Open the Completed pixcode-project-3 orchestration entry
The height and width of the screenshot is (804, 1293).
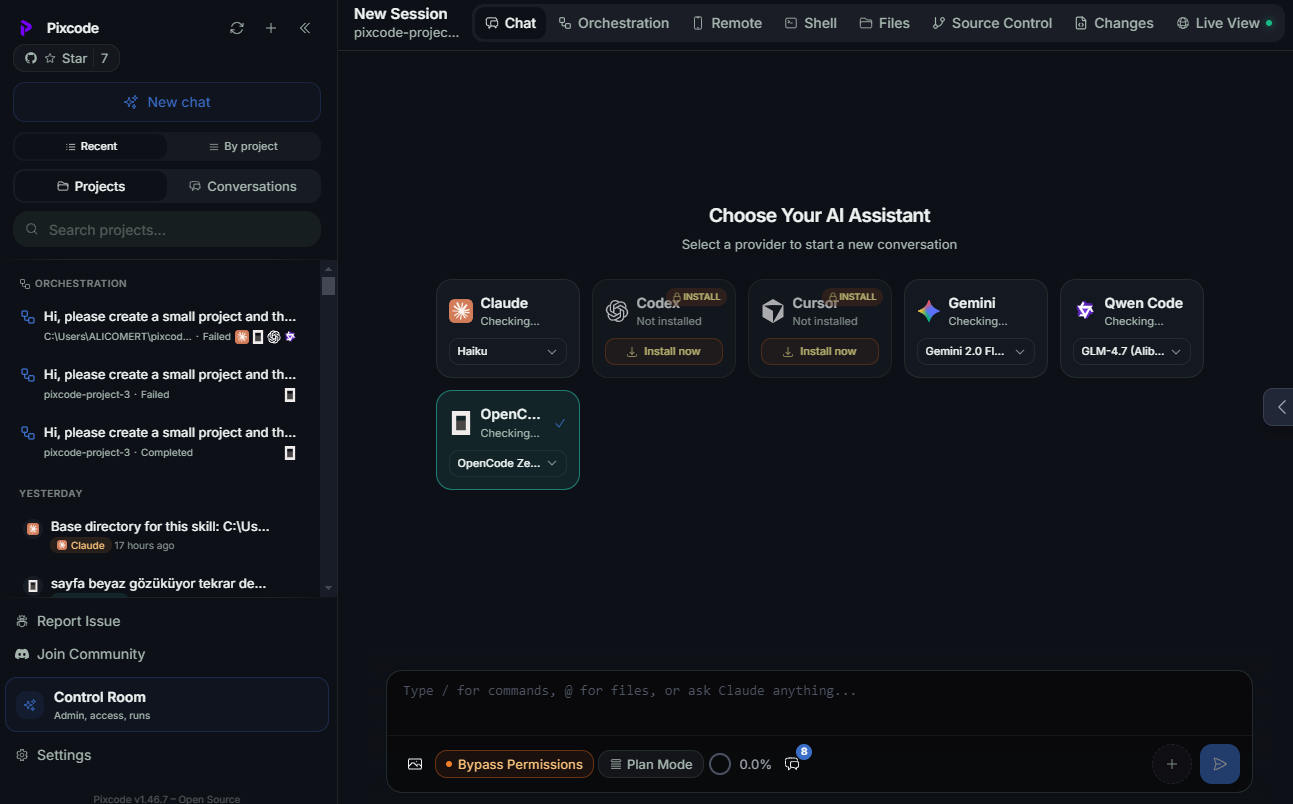[160, 442]
